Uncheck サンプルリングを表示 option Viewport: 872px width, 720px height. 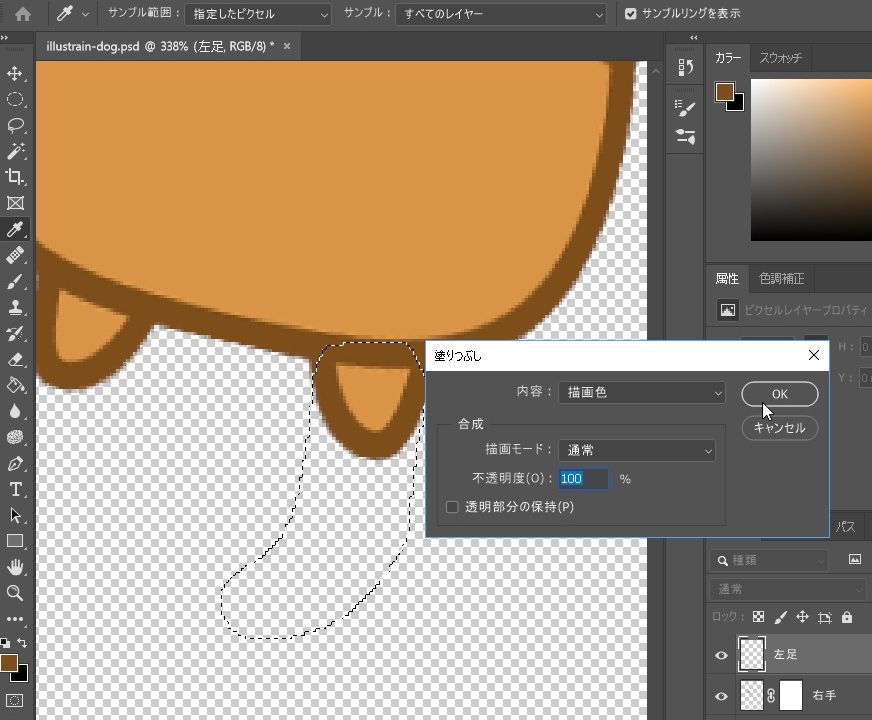pyautogui.click(x=630, y=14)
